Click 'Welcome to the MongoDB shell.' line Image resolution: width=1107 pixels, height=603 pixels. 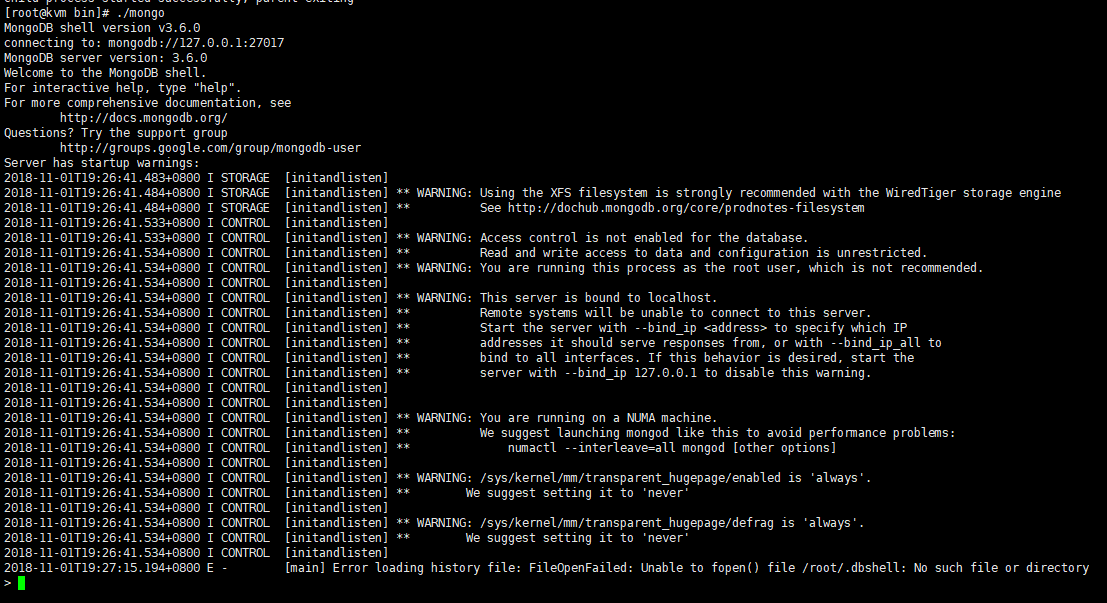click(105, 73)
